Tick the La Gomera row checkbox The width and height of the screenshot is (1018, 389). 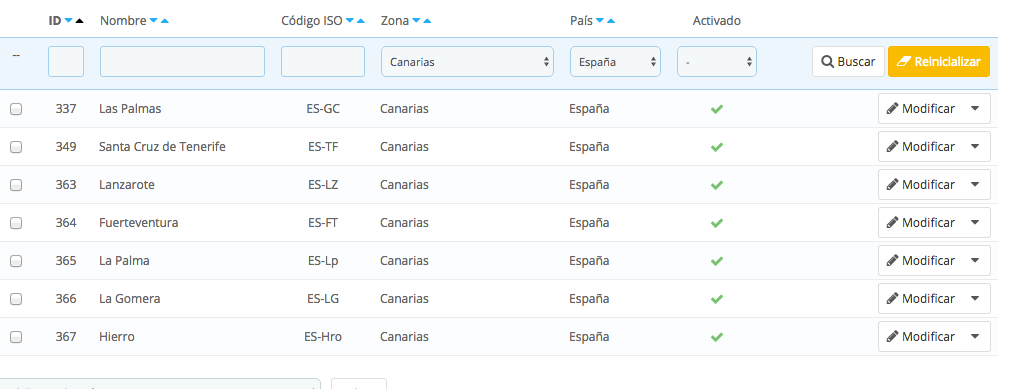(16, 299)
